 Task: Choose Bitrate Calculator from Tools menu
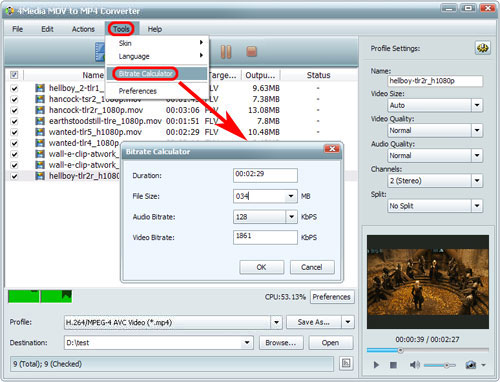coord(157,74)
